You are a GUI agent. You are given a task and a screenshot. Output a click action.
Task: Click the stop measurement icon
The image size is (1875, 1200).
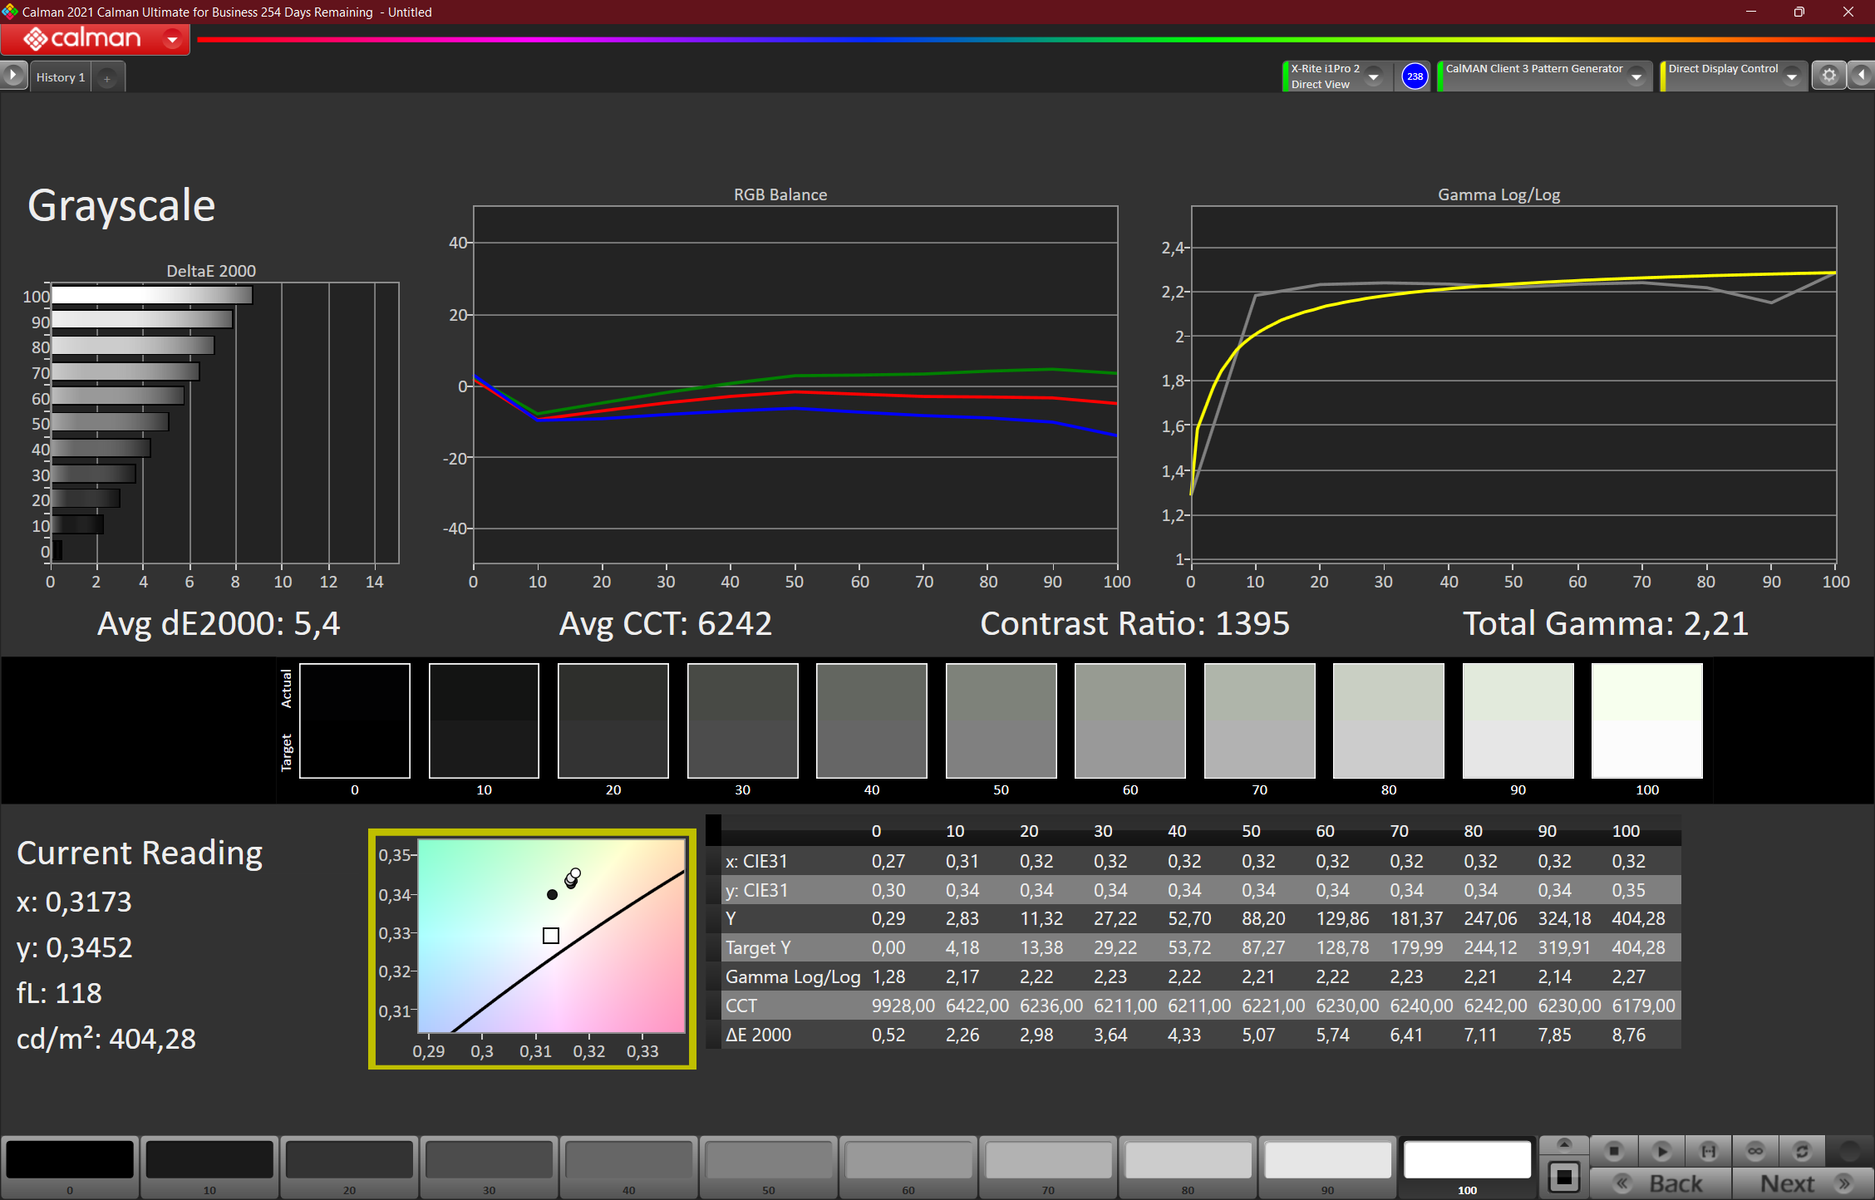(x=1613, y=1151)
